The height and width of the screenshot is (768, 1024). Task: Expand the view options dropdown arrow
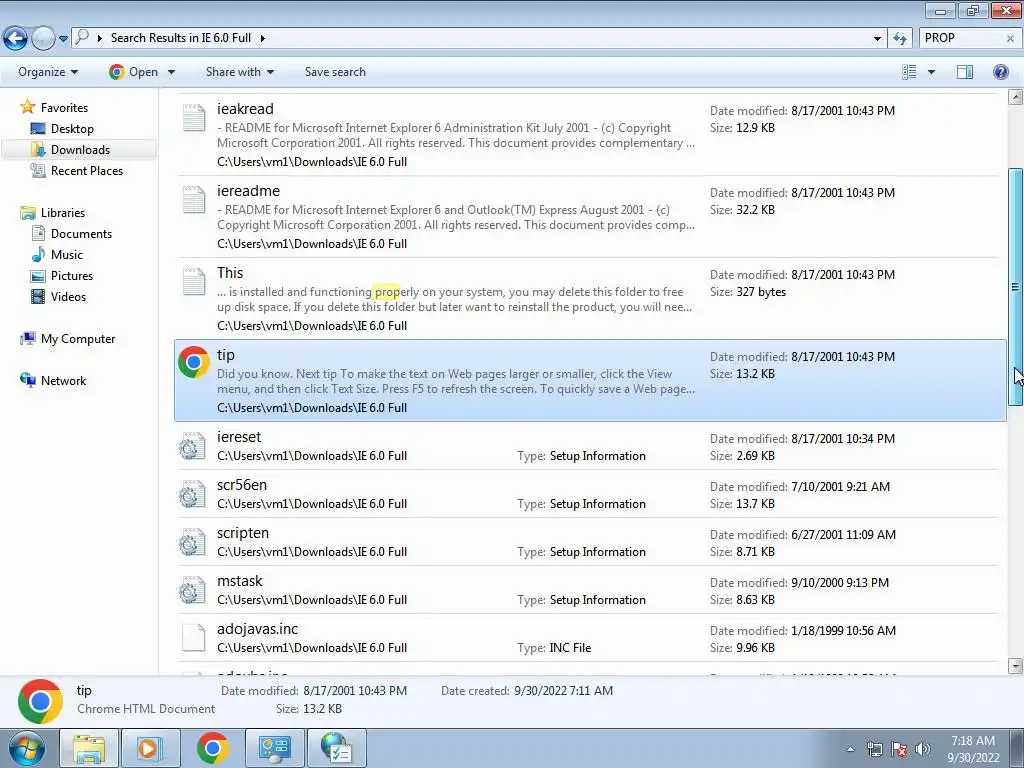931,72
